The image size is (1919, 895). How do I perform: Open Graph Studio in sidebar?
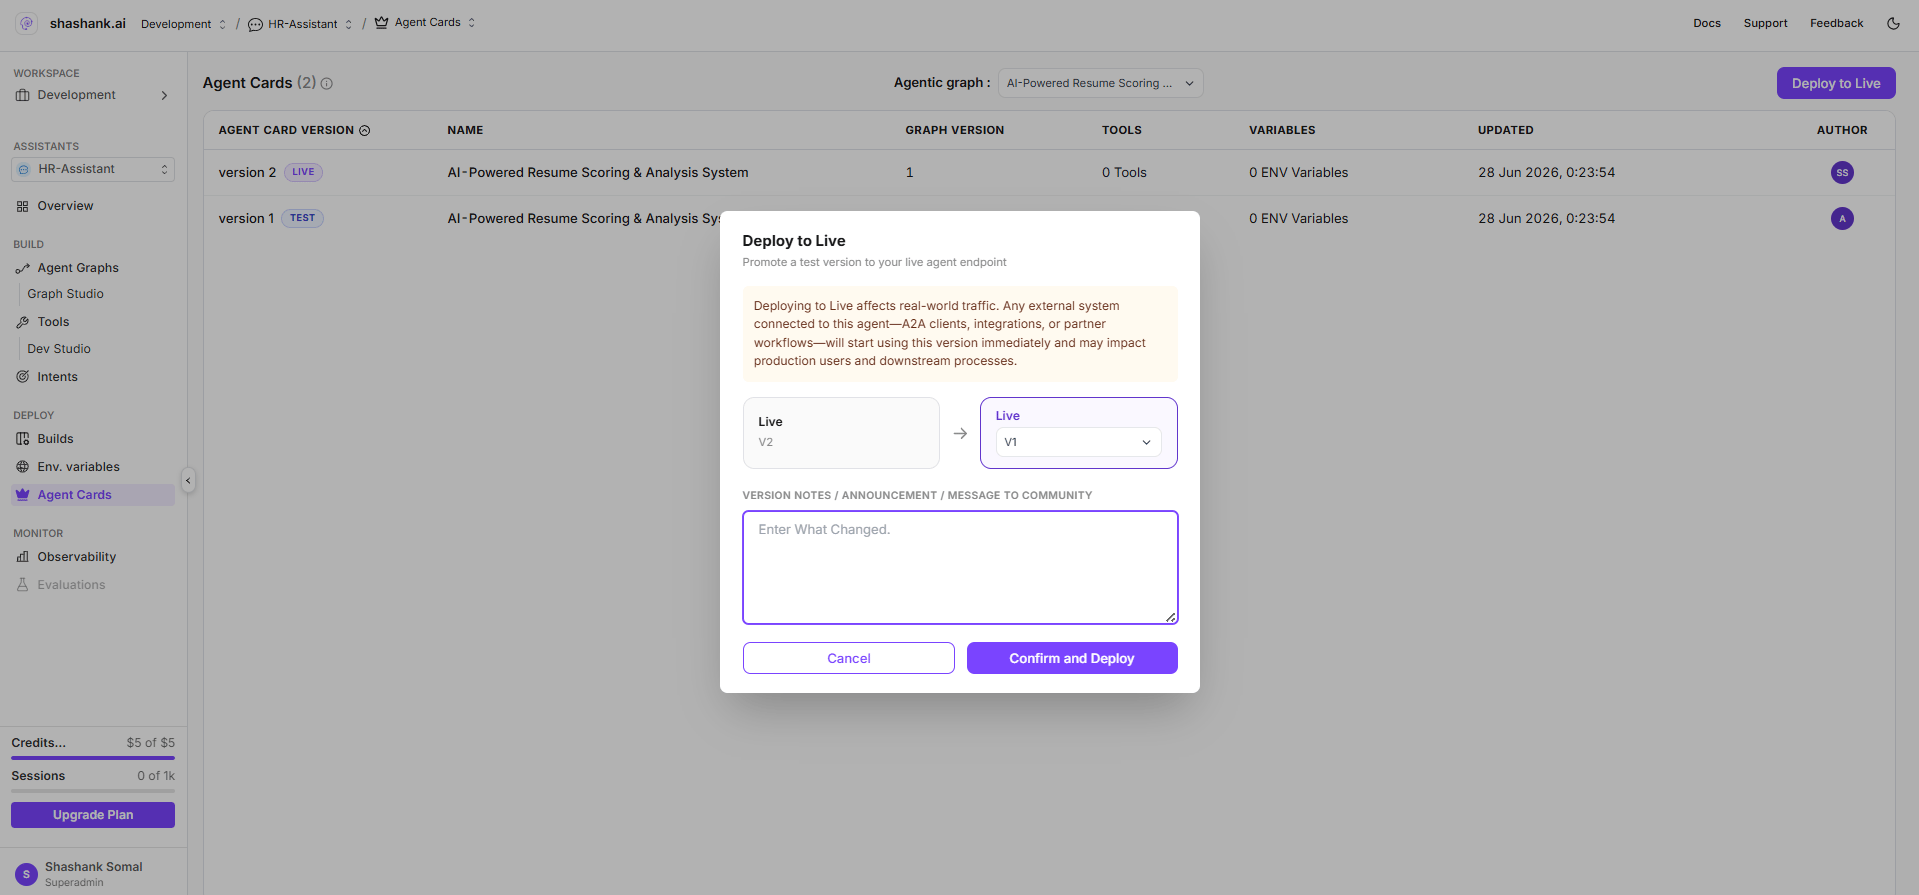66,294
